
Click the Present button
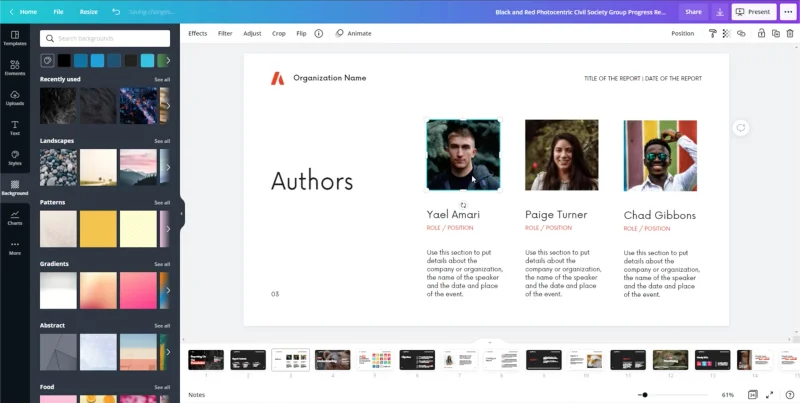click(x=754, y=12)
